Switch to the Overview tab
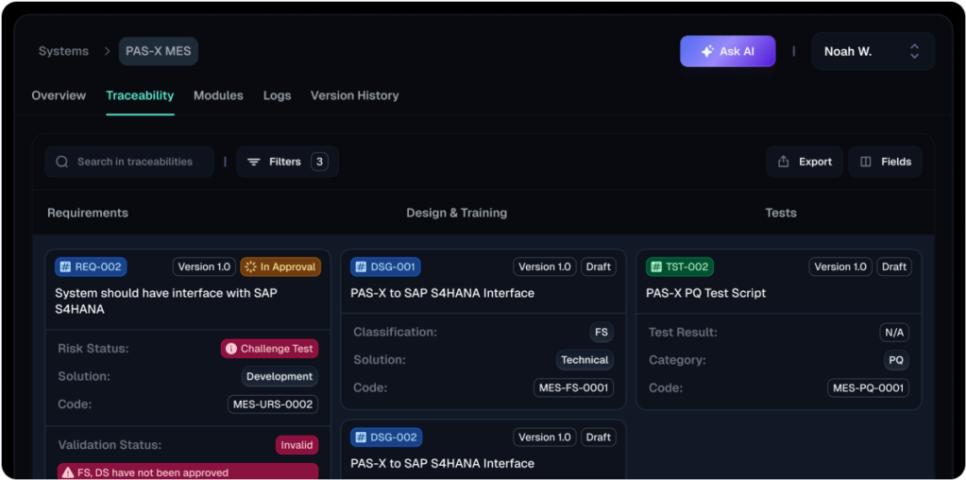The height and width of the screenshot is (480, 966). (x=59, y=96)
